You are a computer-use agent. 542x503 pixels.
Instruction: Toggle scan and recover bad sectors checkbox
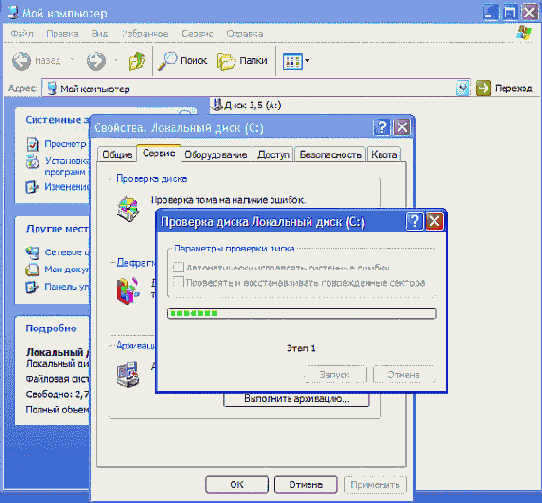click(x=178, y=281)
